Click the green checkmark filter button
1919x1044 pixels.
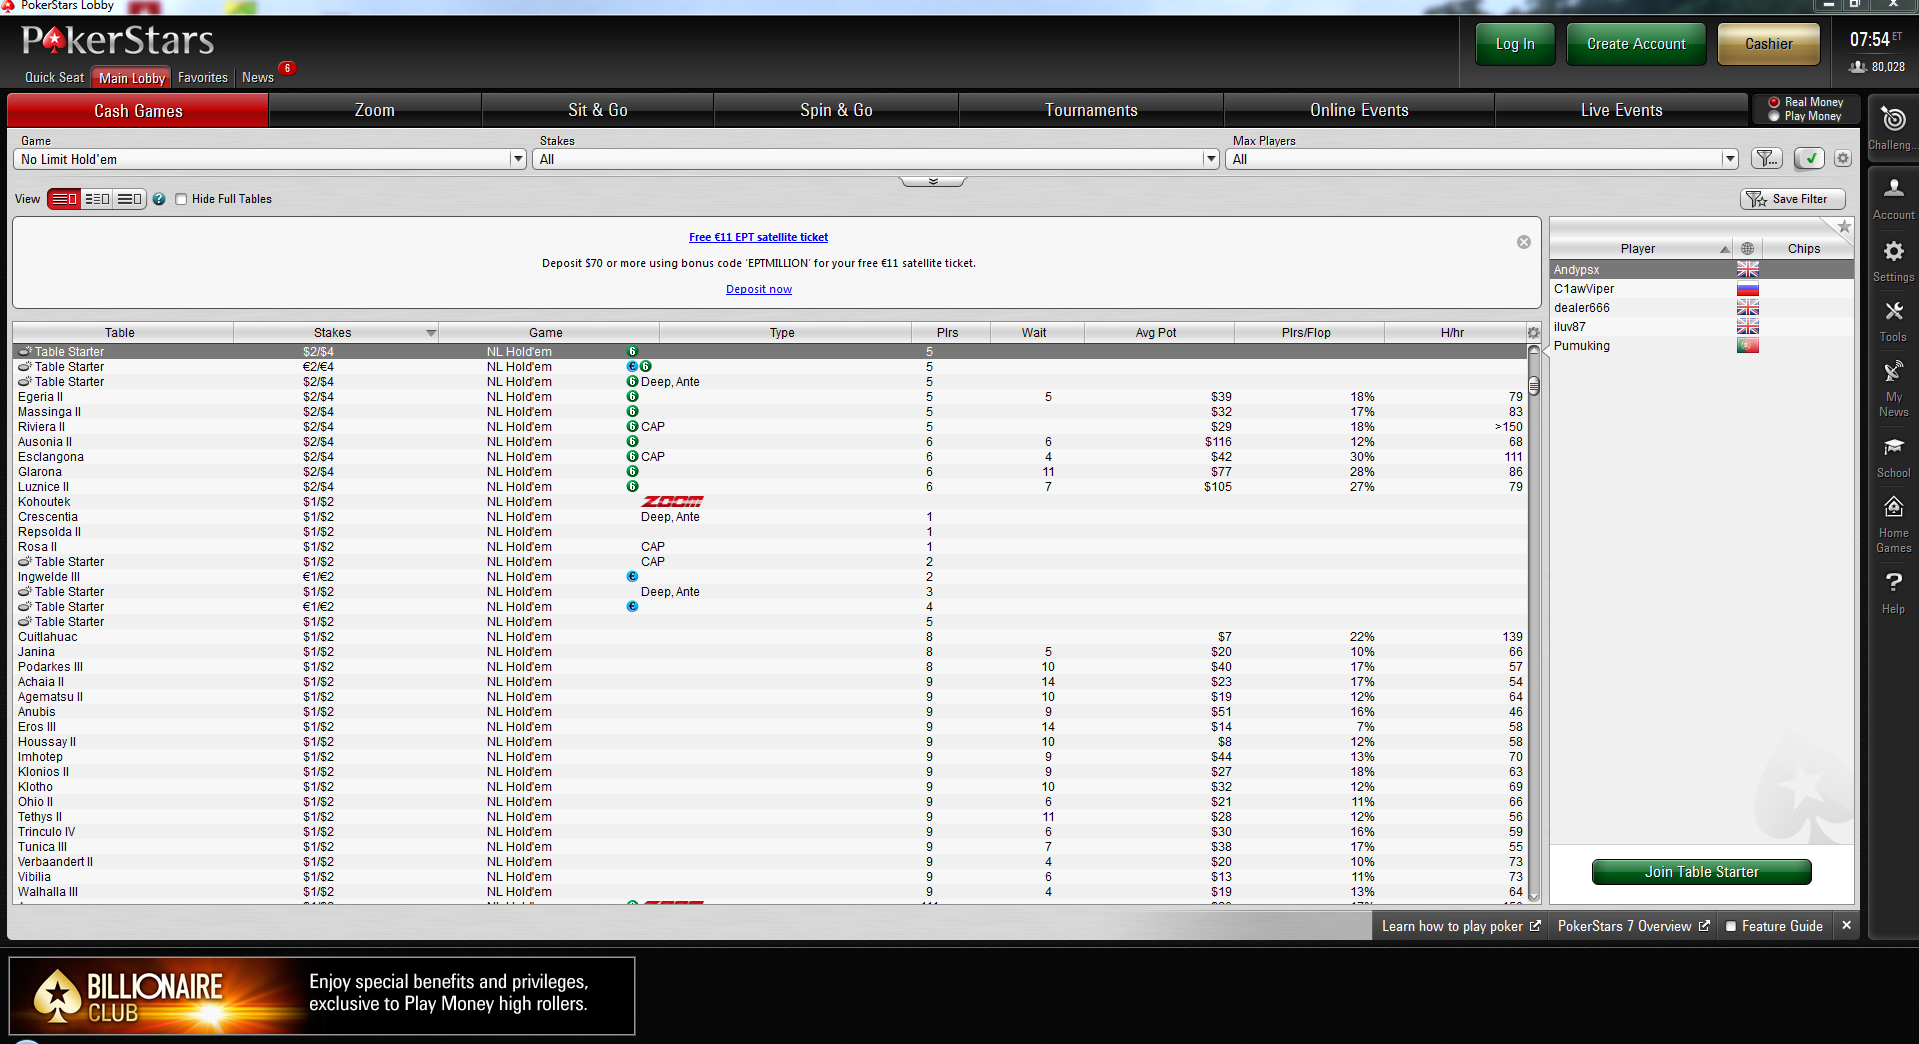tap(1809, 158)
